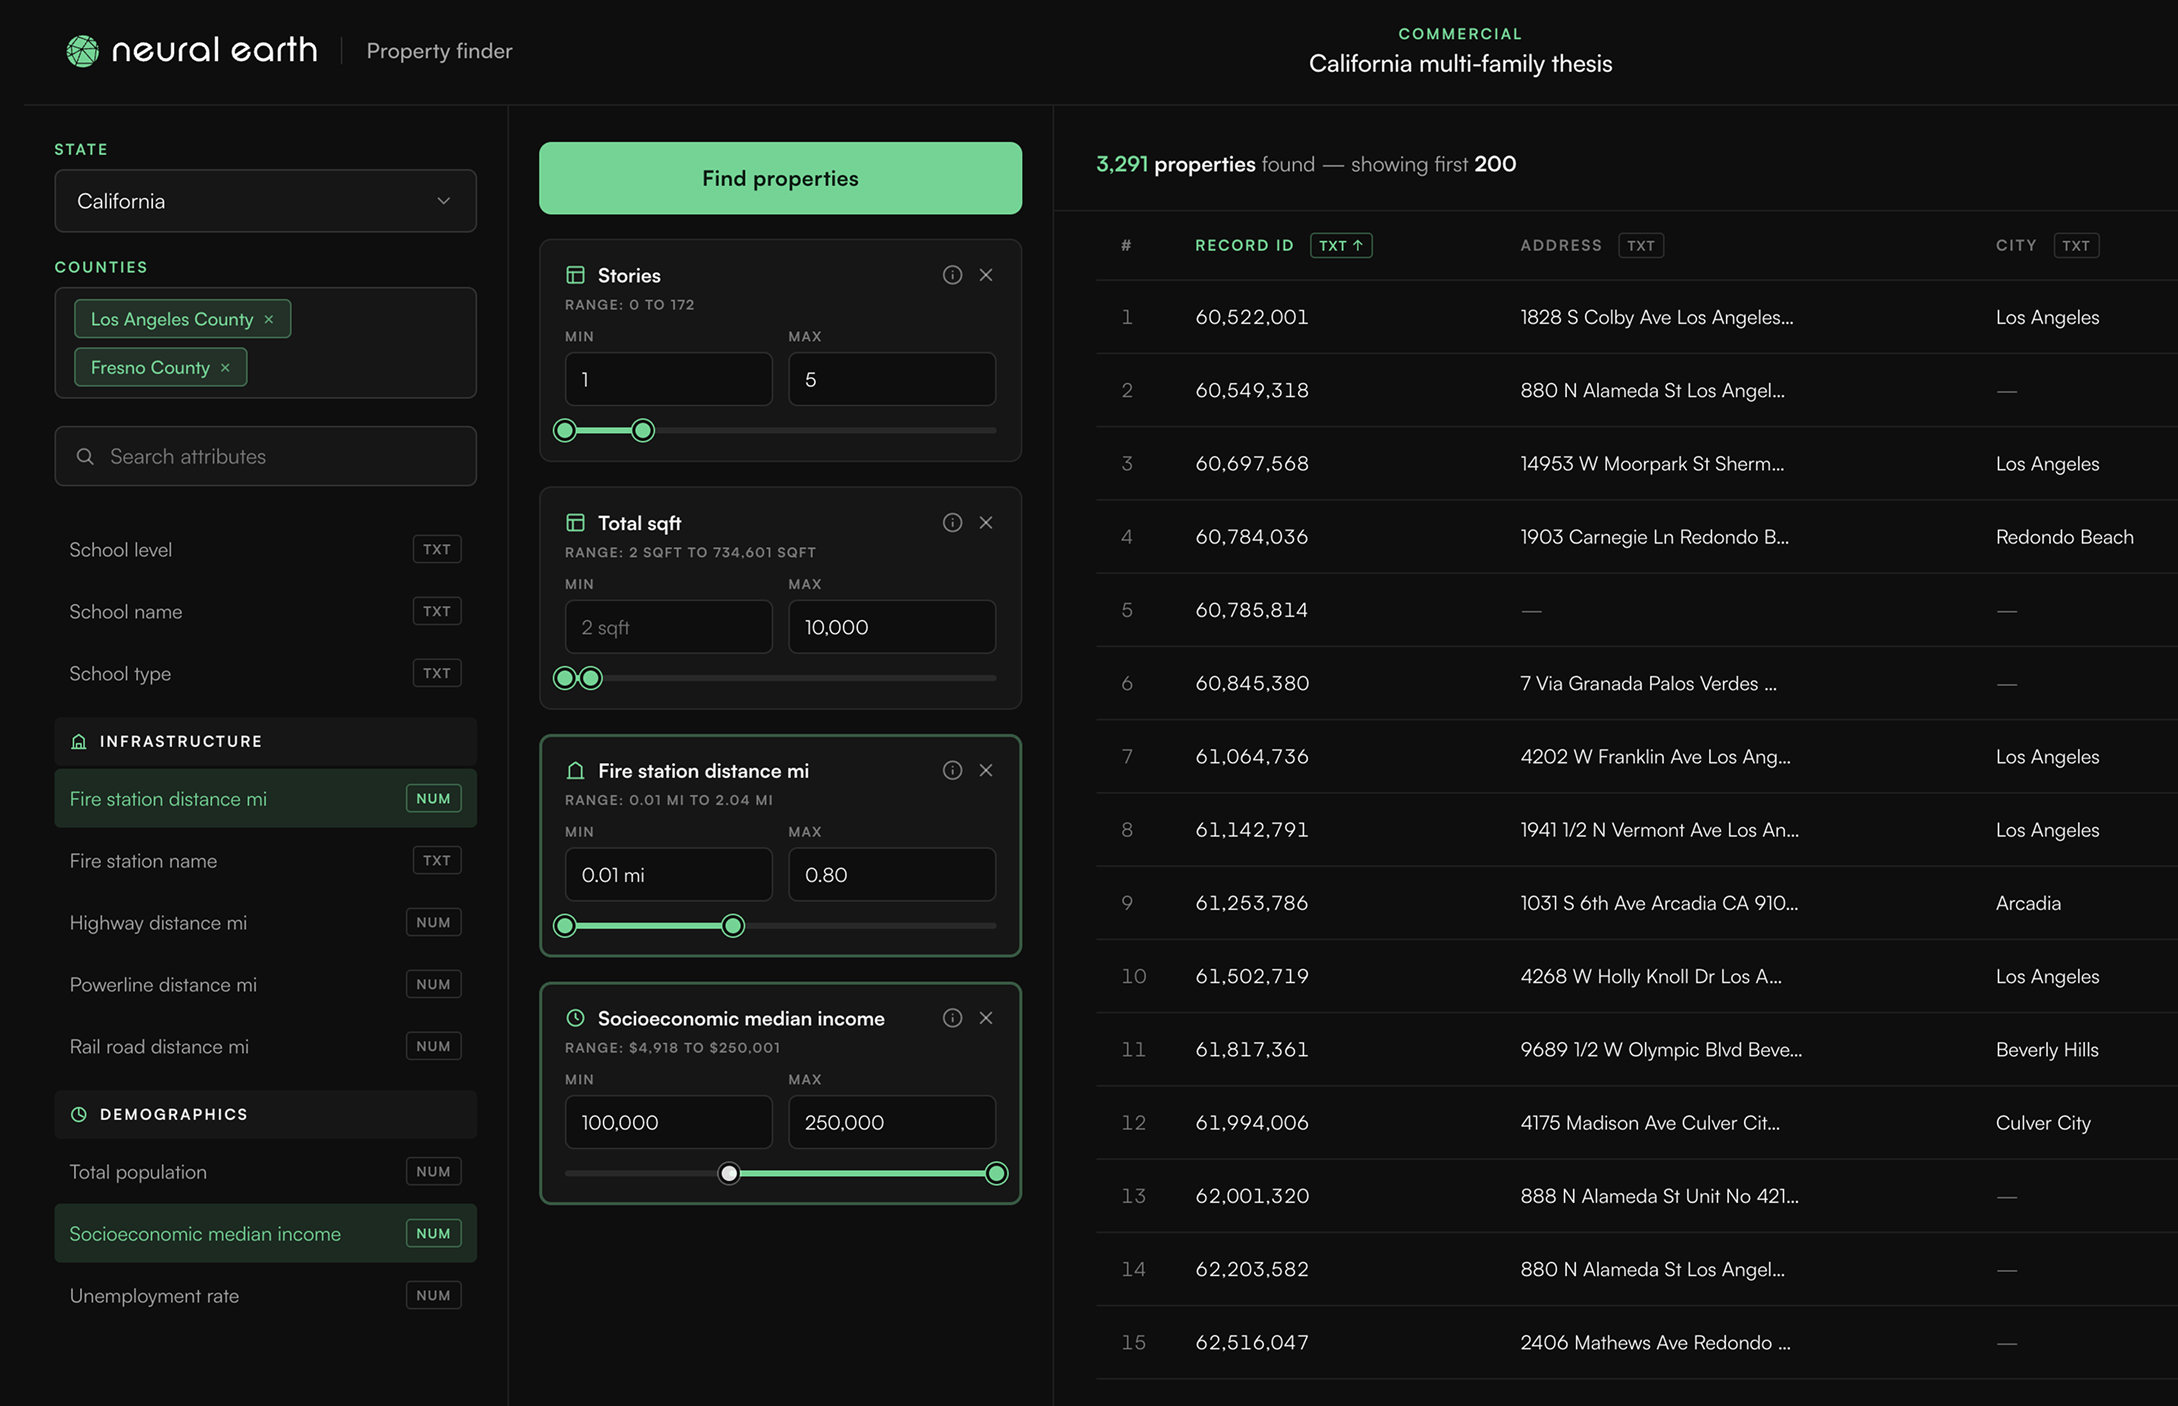Click the median income max slider handle
Viewport: 2178px width, 1406px height.
click(x=996, y=1174)
